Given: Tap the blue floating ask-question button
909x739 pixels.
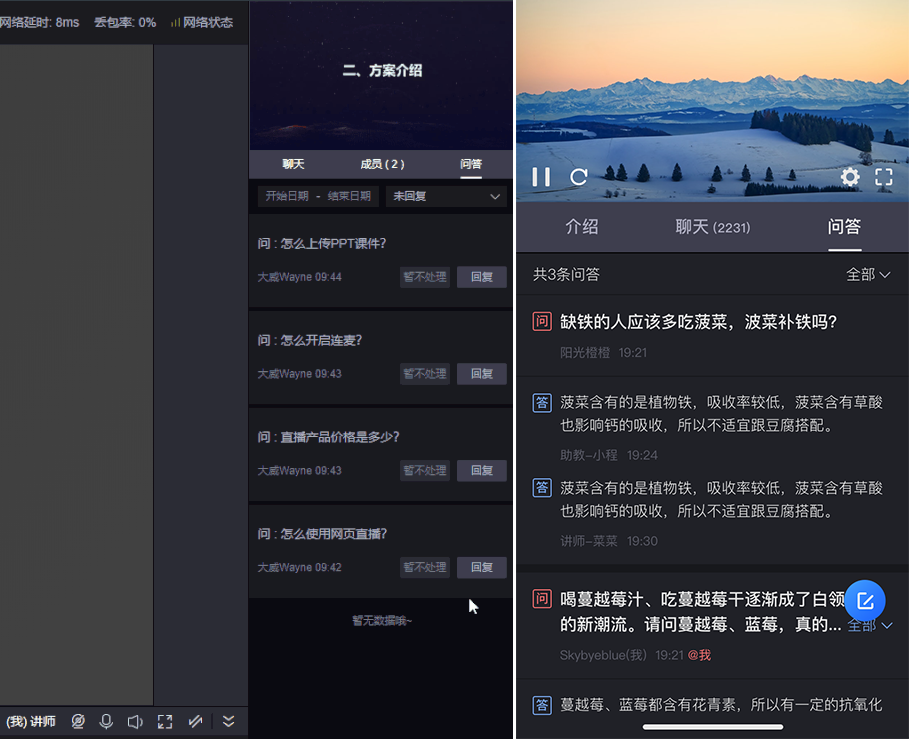Looking at the screenshot, I should coord(865,601).
